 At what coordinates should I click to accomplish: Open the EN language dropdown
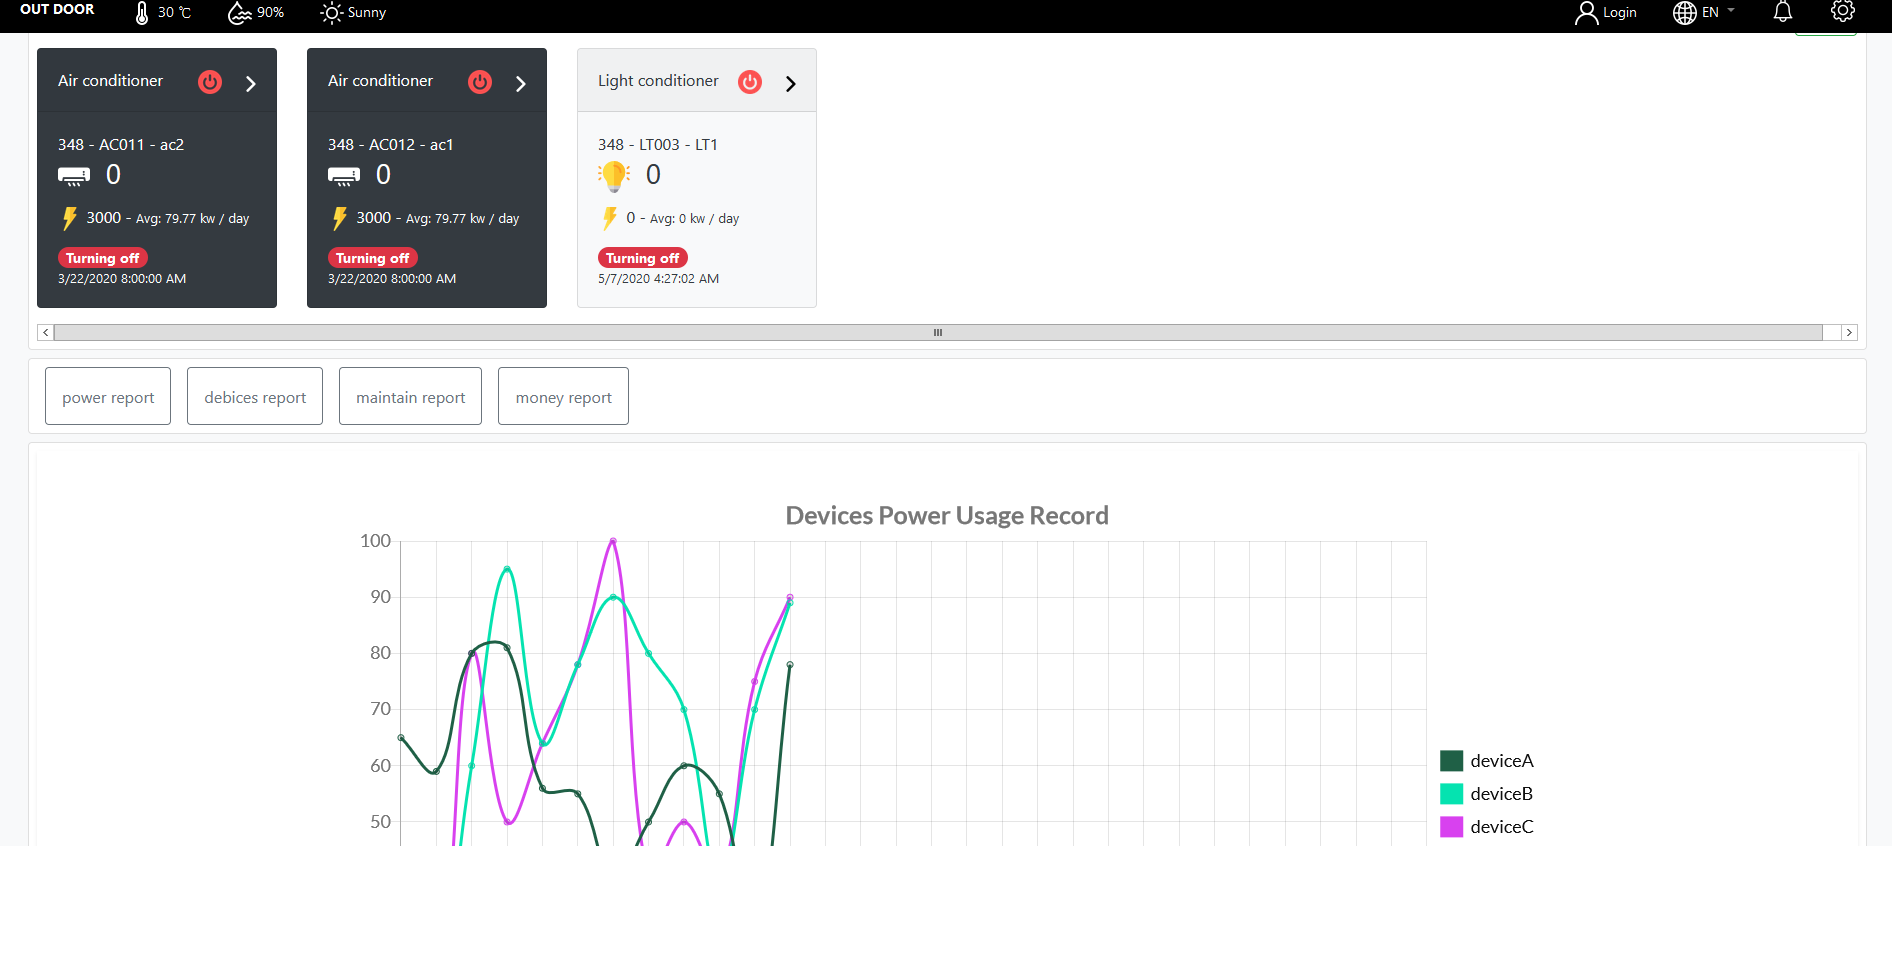click(x=1717, y=12)
